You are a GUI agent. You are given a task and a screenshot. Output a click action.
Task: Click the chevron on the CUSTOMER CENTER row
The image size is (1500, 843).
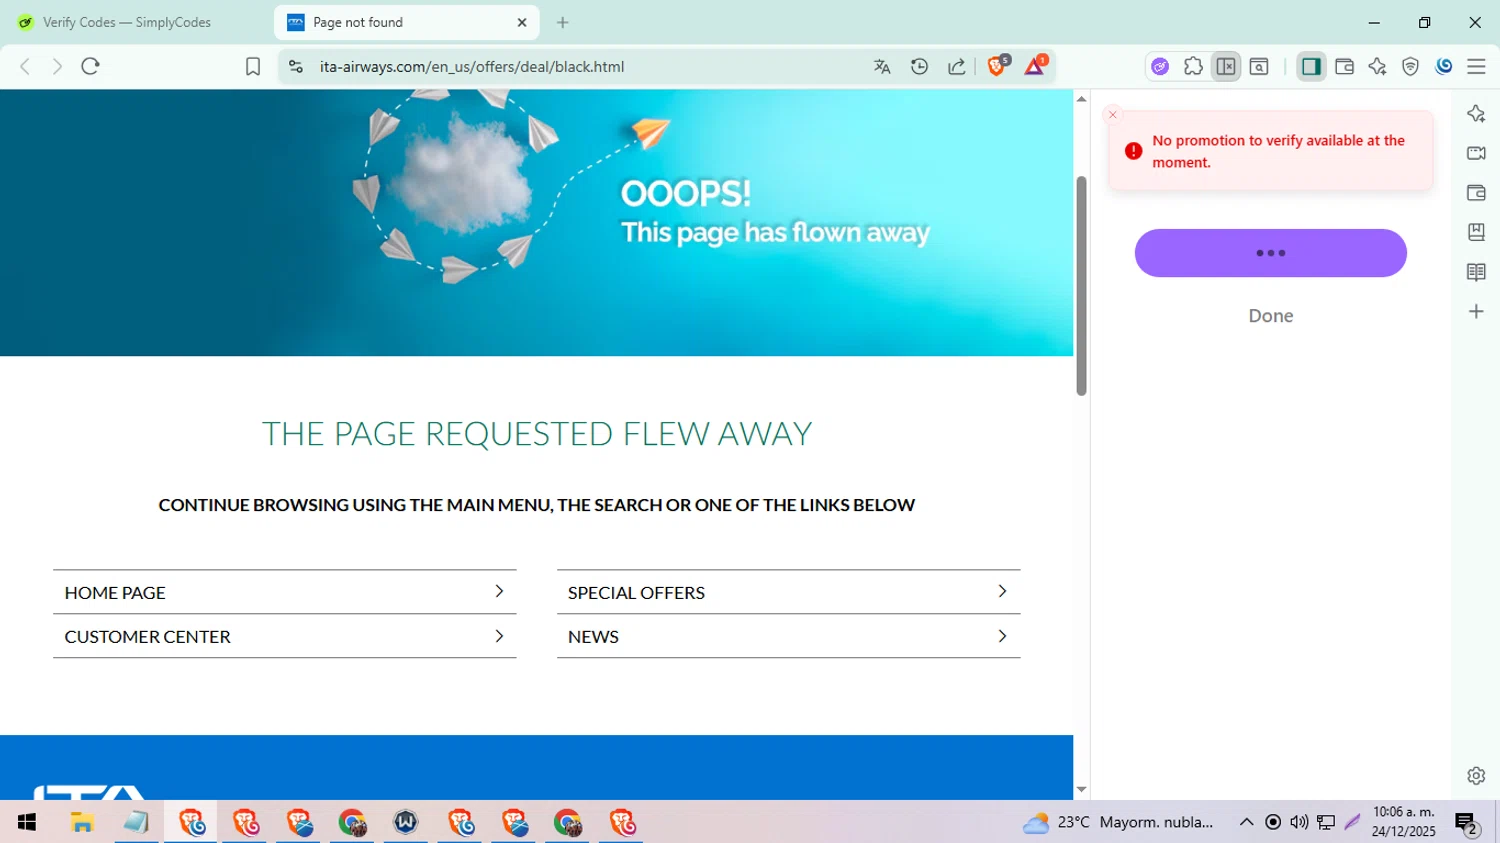coord(499,637)
